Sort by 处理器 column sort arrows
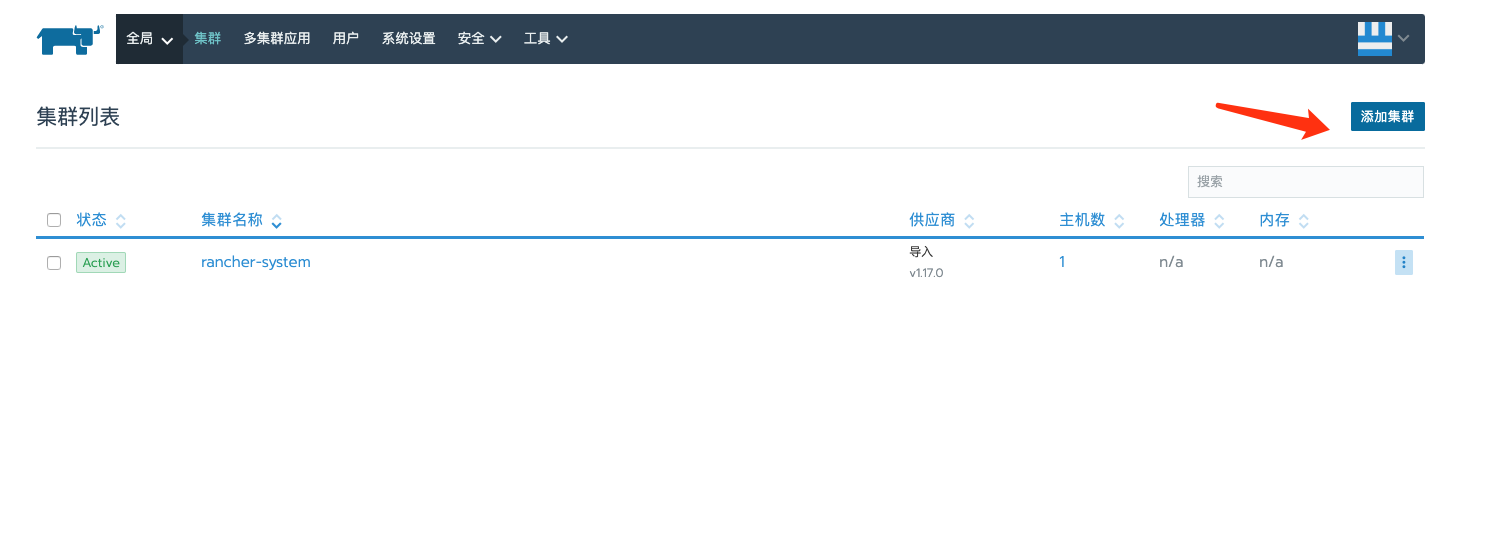Screen dimensions: 1499x557 pyautogui.click(x=1218, y=221)
